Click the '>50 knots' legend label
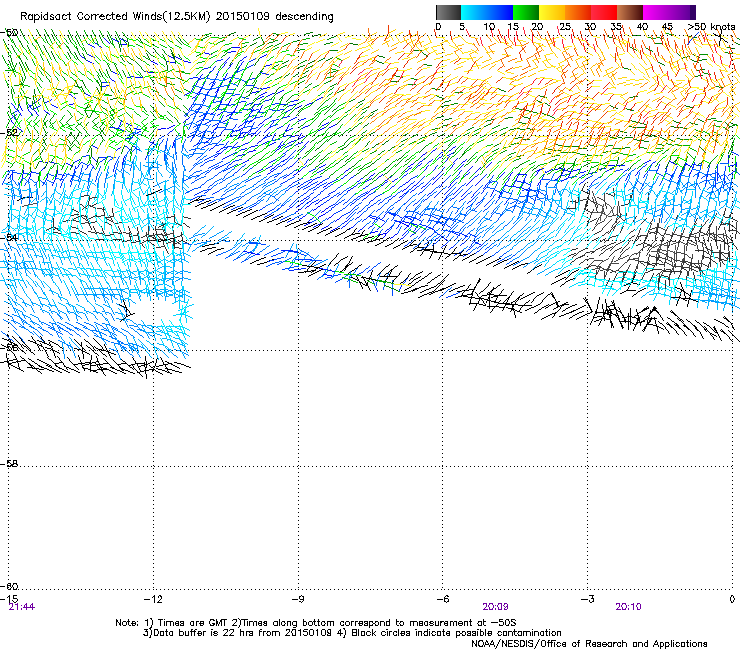 click(x=711, y=27)
